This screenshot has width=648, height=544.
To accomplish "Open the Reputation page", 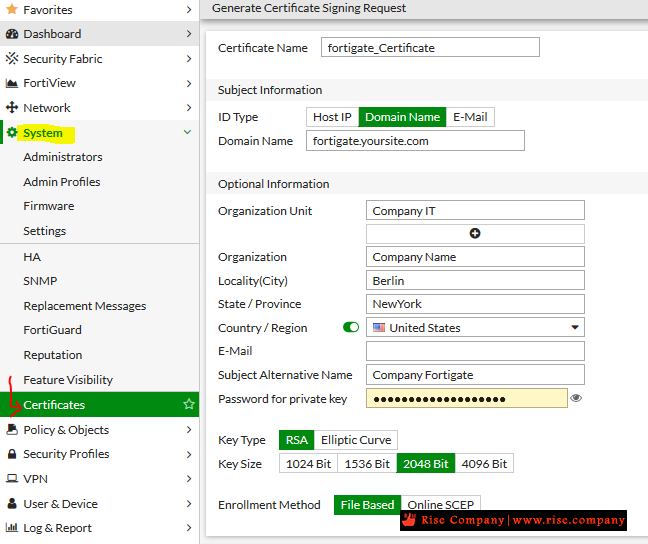I will tap(53, 355).
